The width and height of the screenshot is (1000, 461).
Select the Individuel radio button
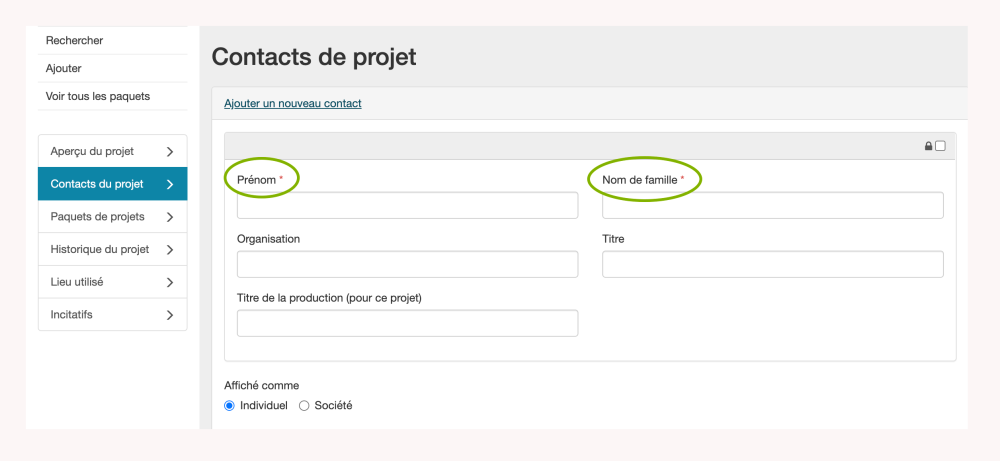(x=230, y=406)
